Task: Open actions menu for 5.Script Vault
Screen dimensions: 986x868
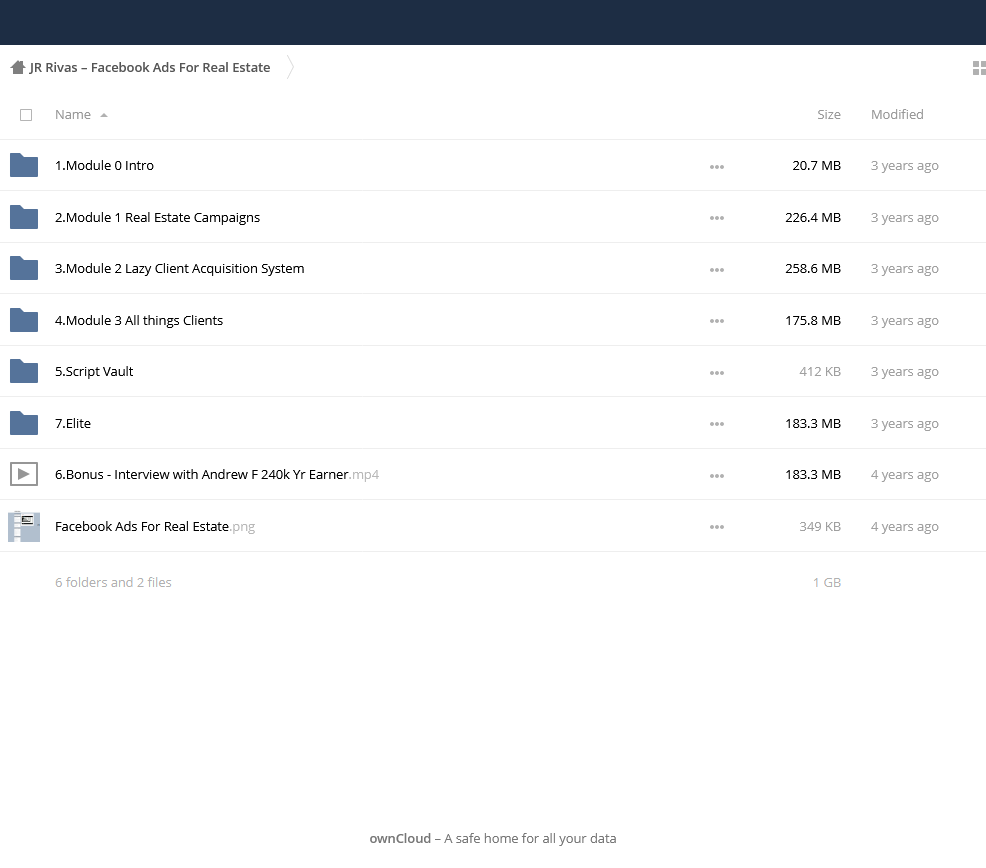Action: tap(717, 373)
